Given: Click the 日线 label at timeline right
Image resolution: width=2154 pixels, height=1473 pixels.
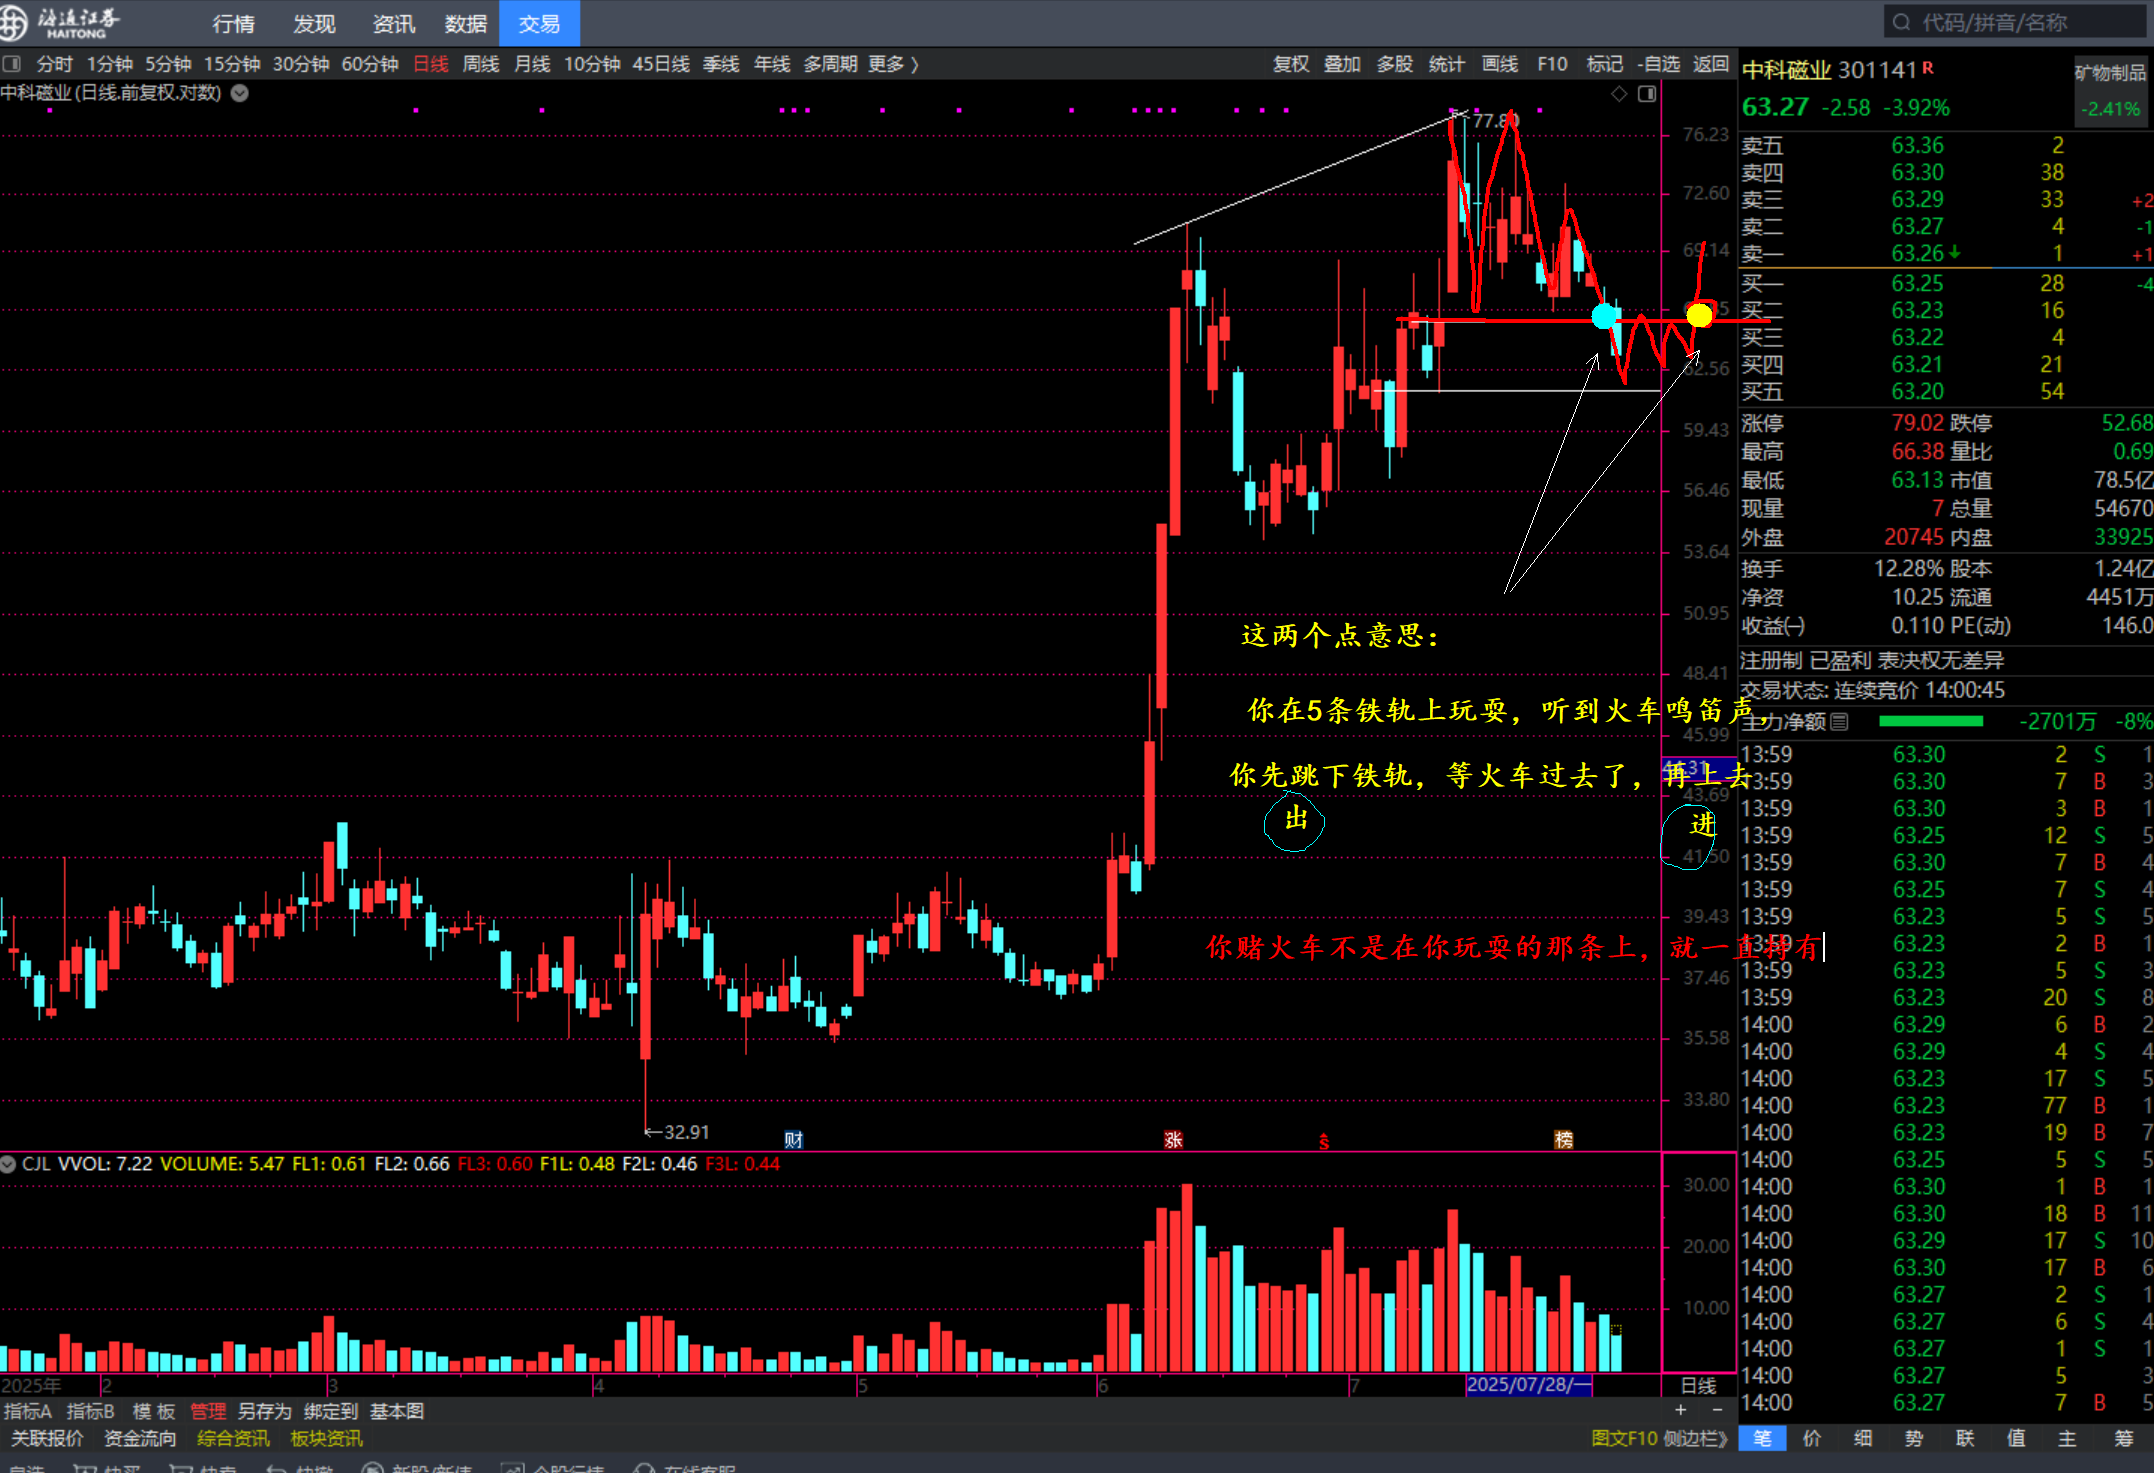Looking at the screenshot, I should tap(1699, 1385).
